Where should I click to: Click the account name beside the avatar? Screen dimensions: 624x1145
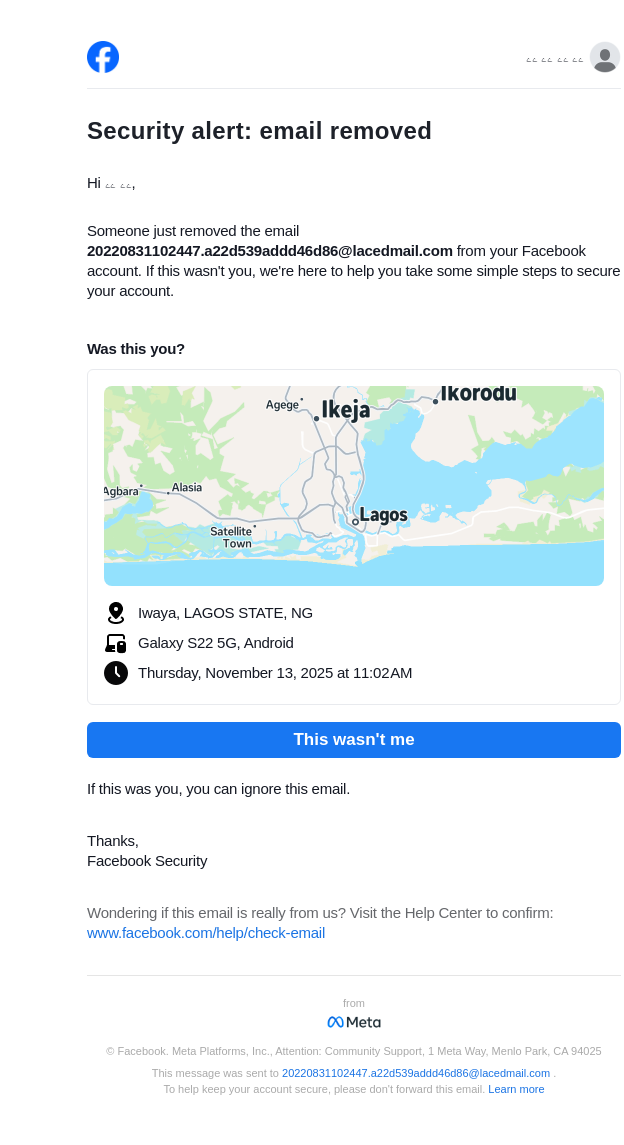554,60
